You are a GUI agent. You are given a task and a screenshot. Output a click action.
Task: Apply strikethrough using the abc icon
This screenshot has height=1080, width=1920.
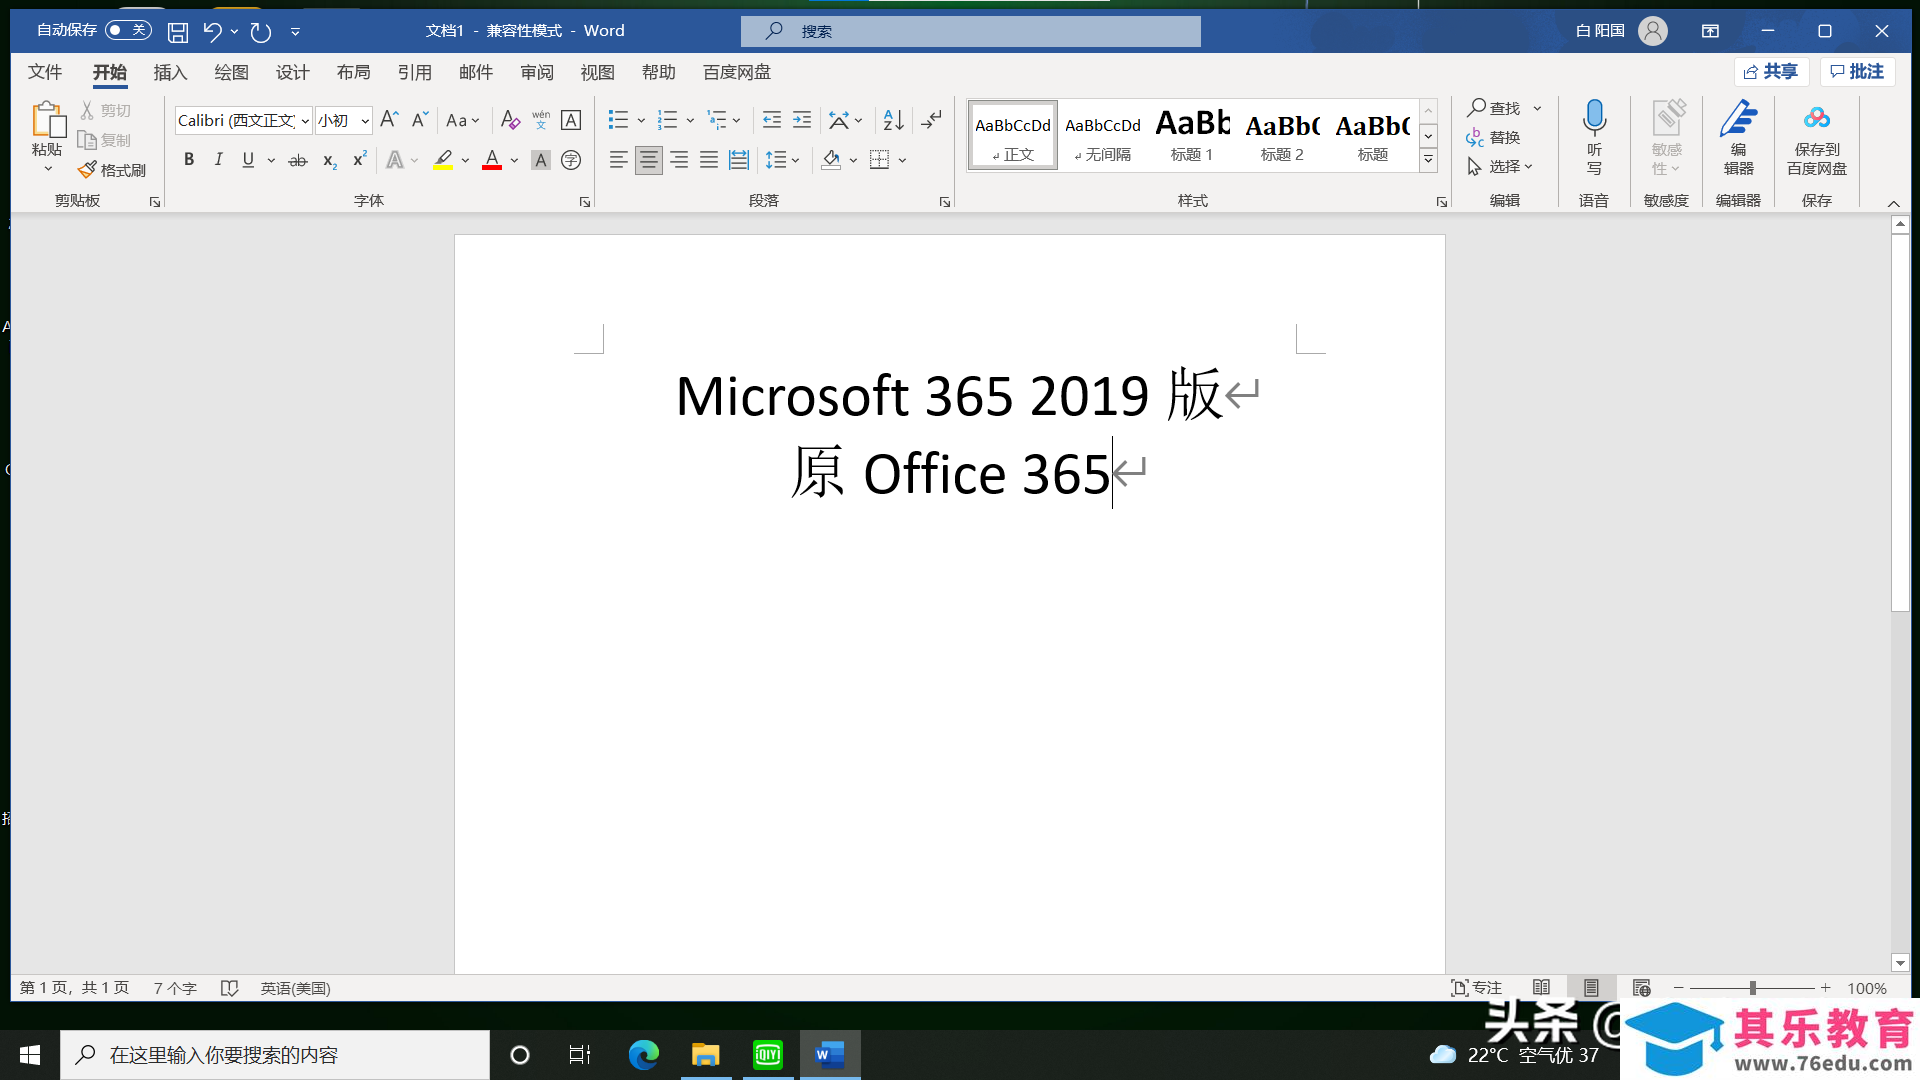point(297,160)
